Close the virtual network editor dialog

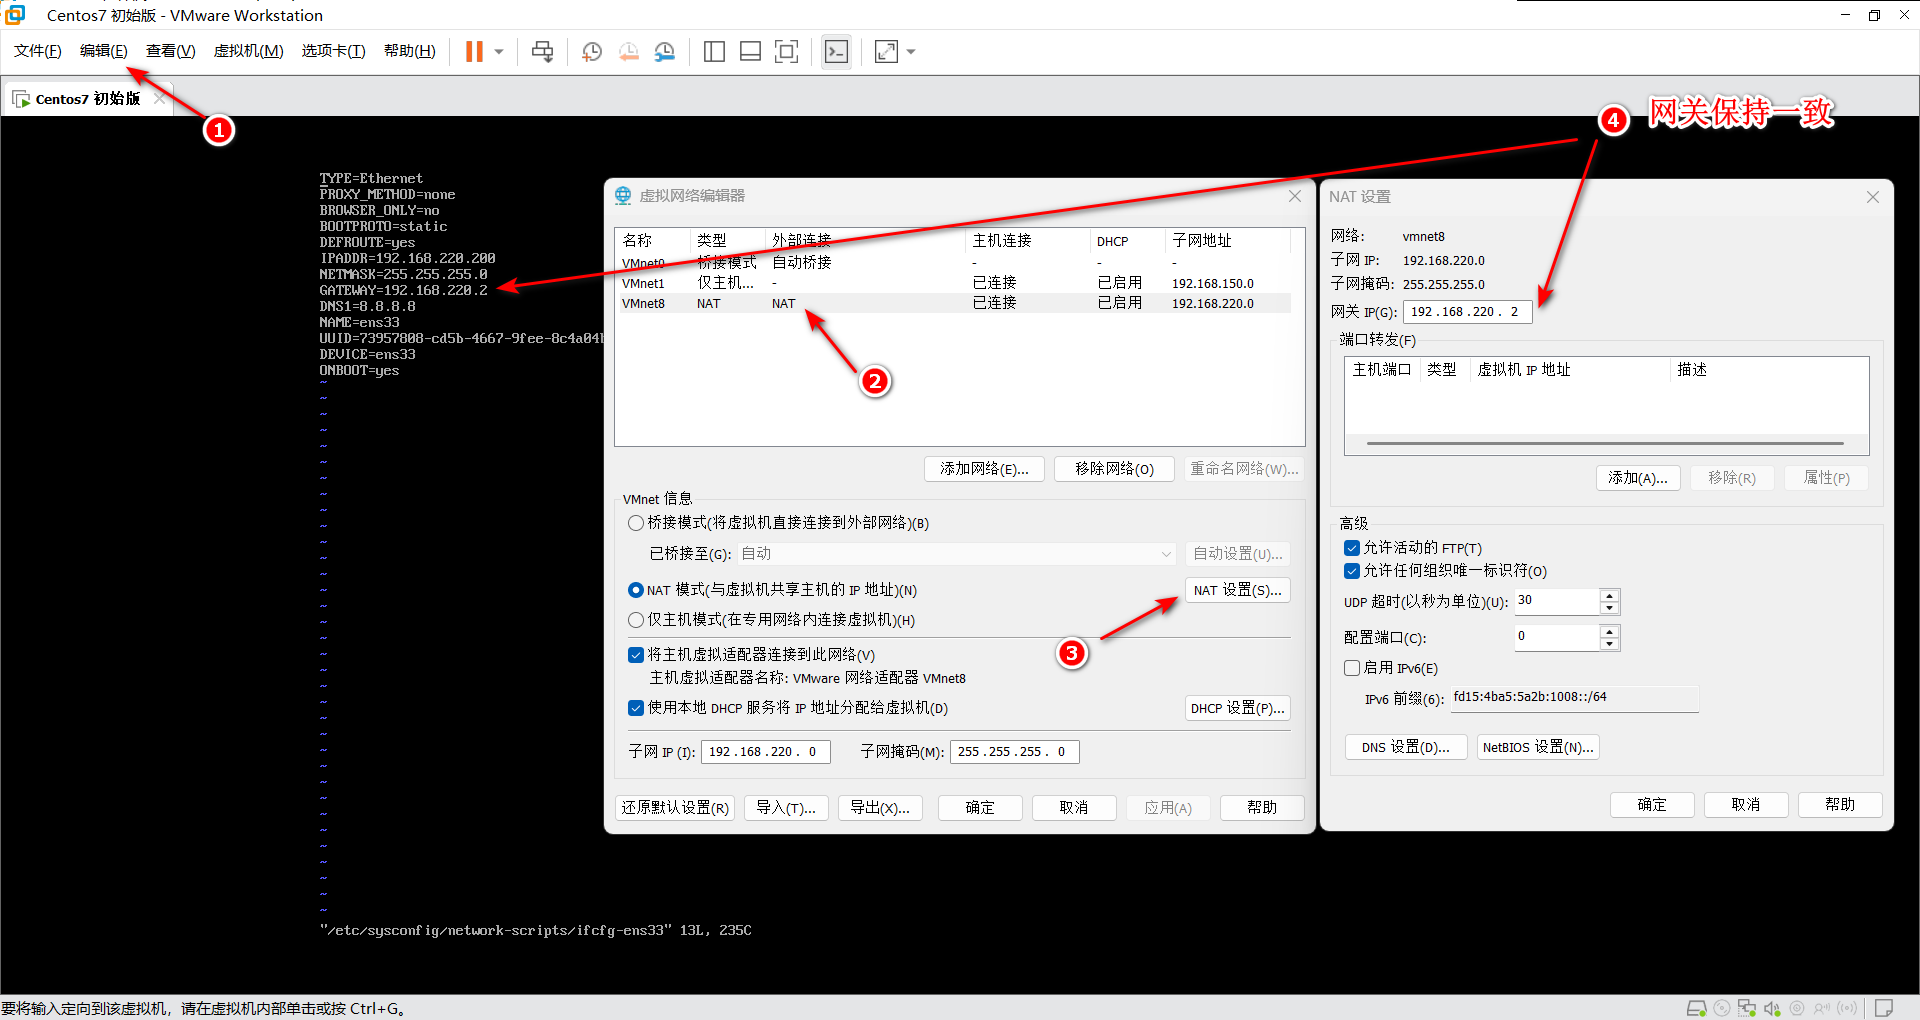tap(1295, 196)
